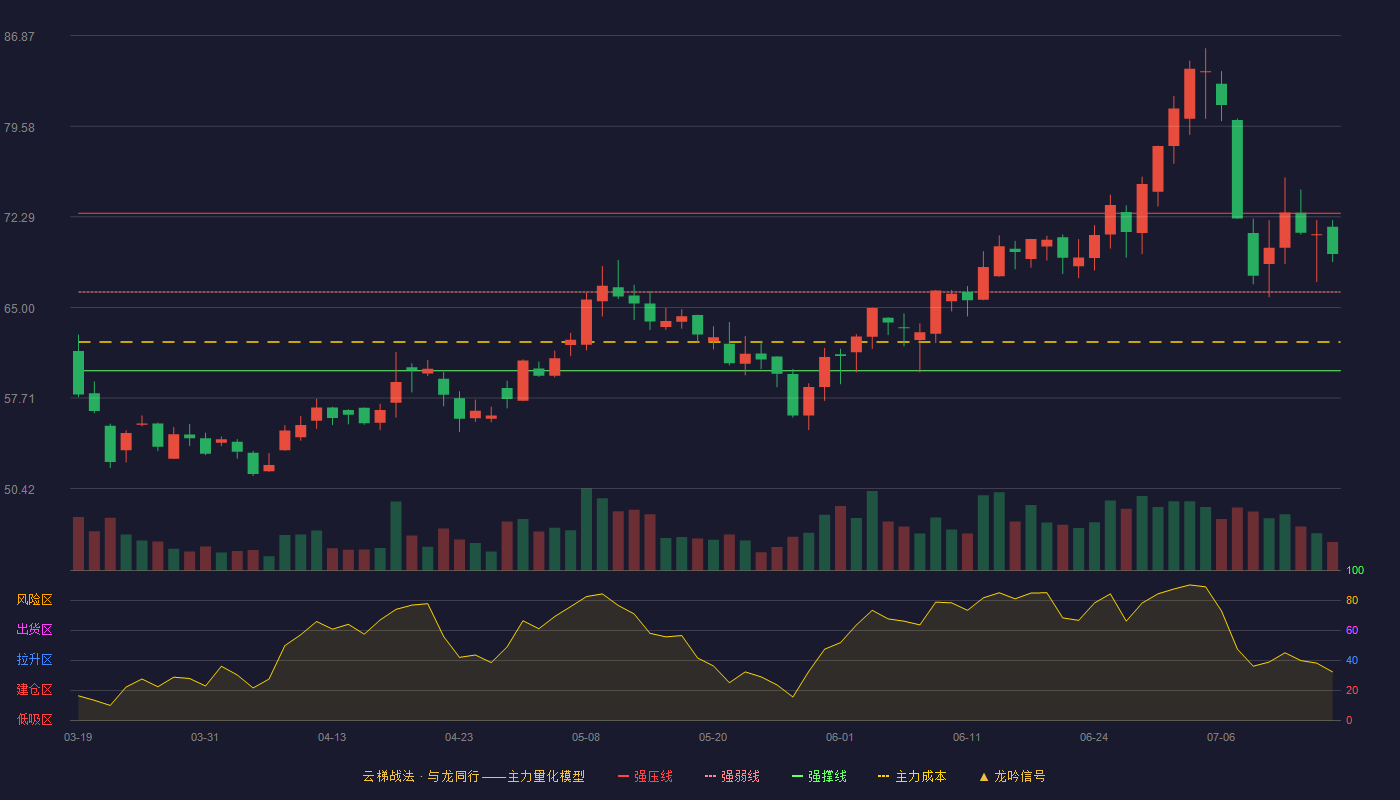
Task: Click the 04-13 date label
Action: [x=332, y=737]
